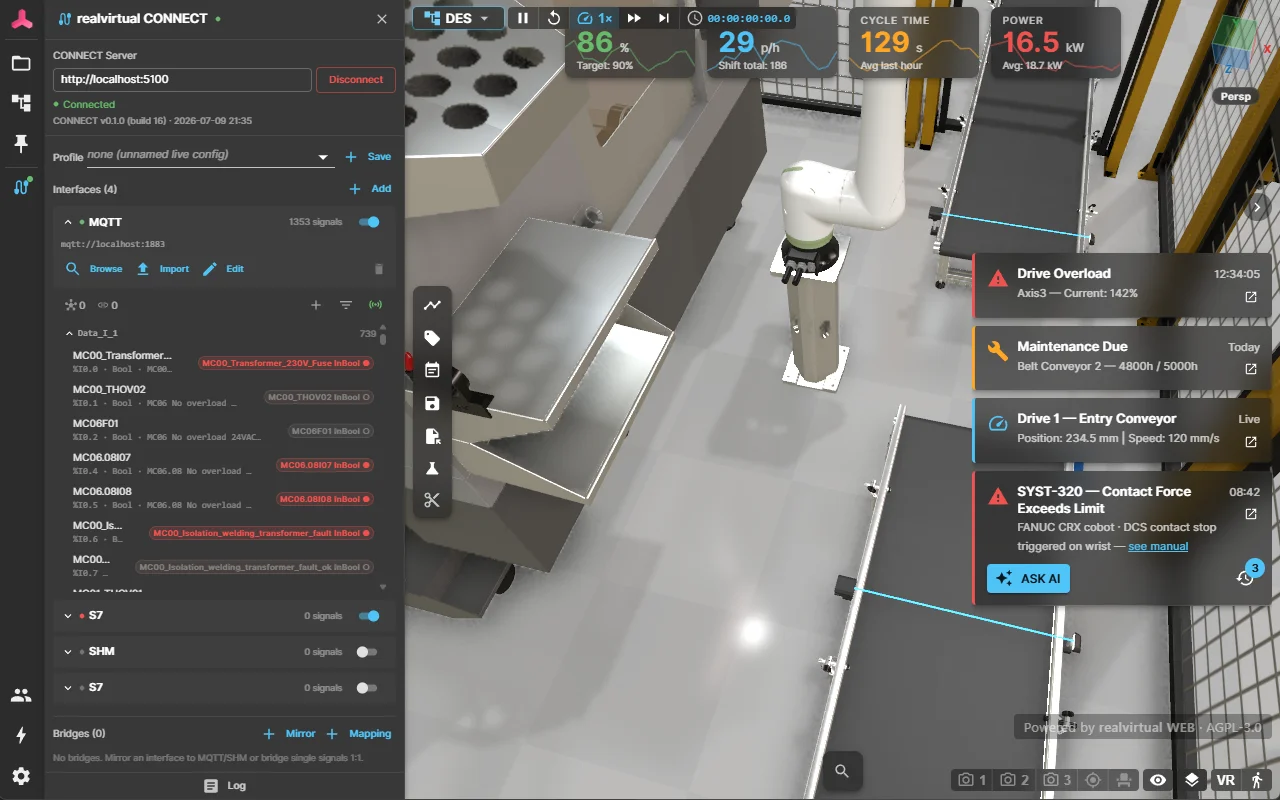This screenshot has height=800, width=1280.
Task: Open the Profile configuration dropdown
Action: coord(209,156)
